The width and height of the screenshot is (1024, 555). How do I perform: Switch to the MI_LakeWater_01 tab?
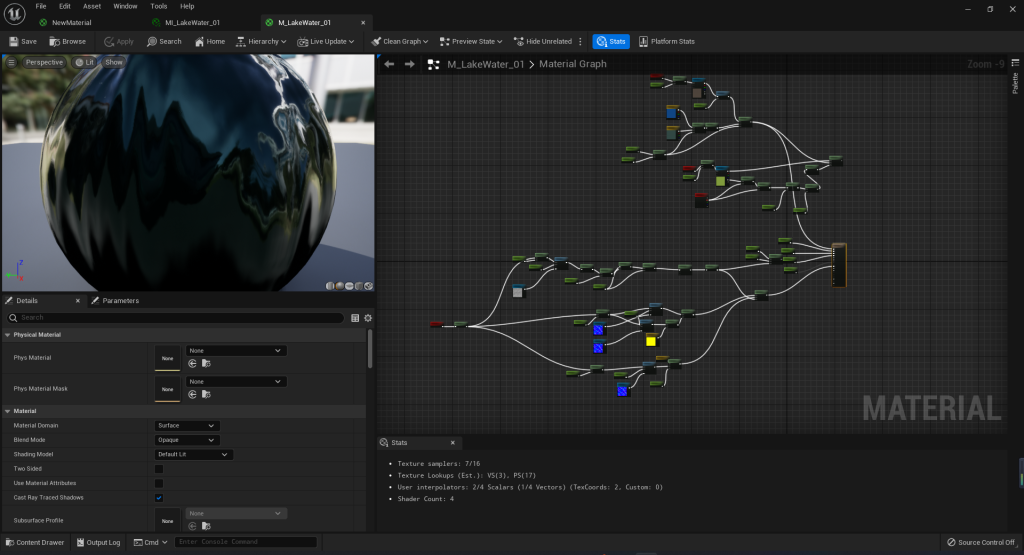[192, 22]
